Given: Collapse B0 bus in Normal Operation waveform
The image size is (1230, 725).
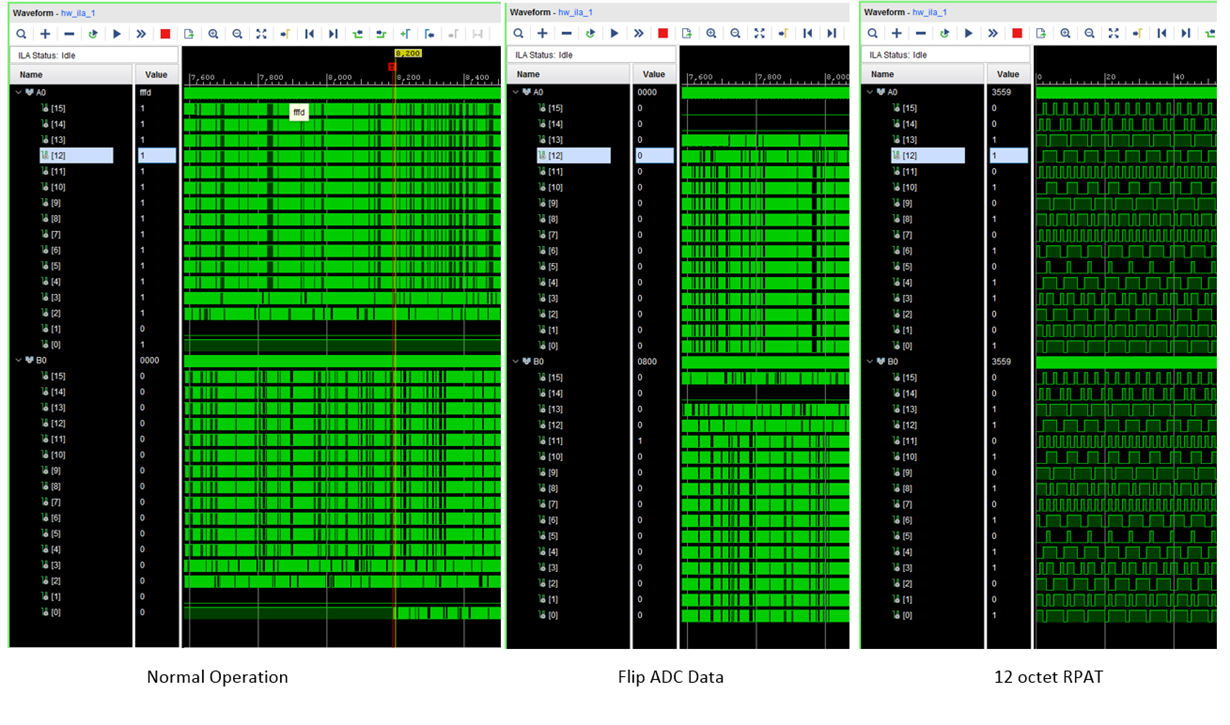Looking at the screenshot, I should pyautogui.click(x=19, y=360).
